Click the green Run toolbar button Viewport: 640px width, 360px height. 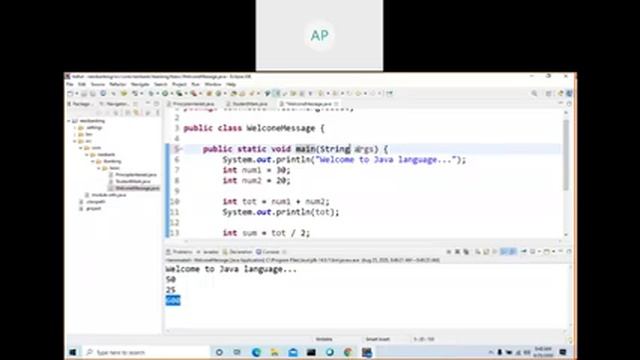pos(165,93)
